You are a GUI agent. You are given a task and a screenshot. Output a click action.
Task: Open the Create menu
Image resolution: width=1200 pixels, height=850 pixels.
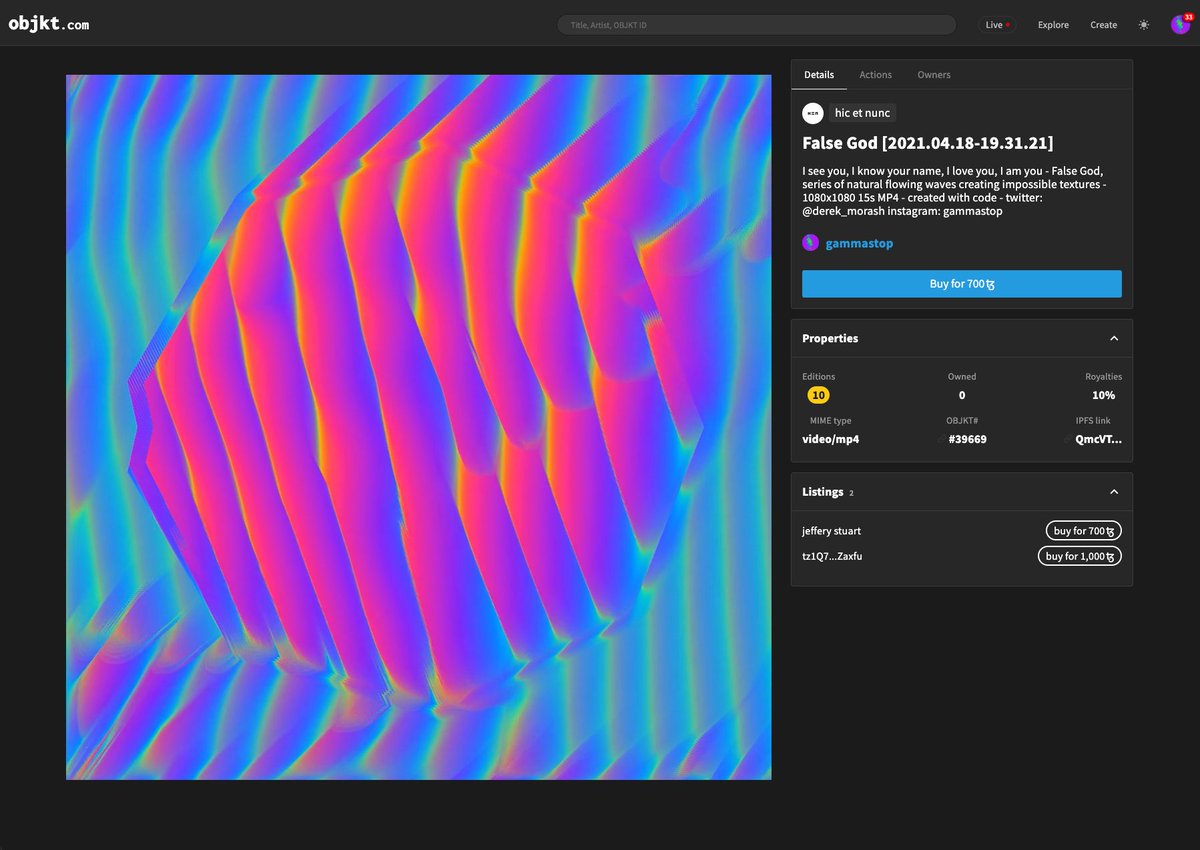click(x=1104, y=25)
